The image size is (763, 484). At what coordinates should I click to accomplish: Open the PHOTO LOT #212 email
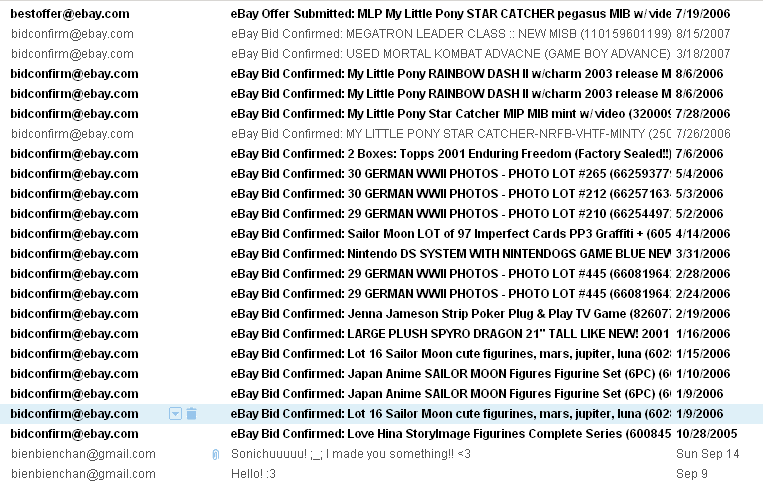[451, 194]
